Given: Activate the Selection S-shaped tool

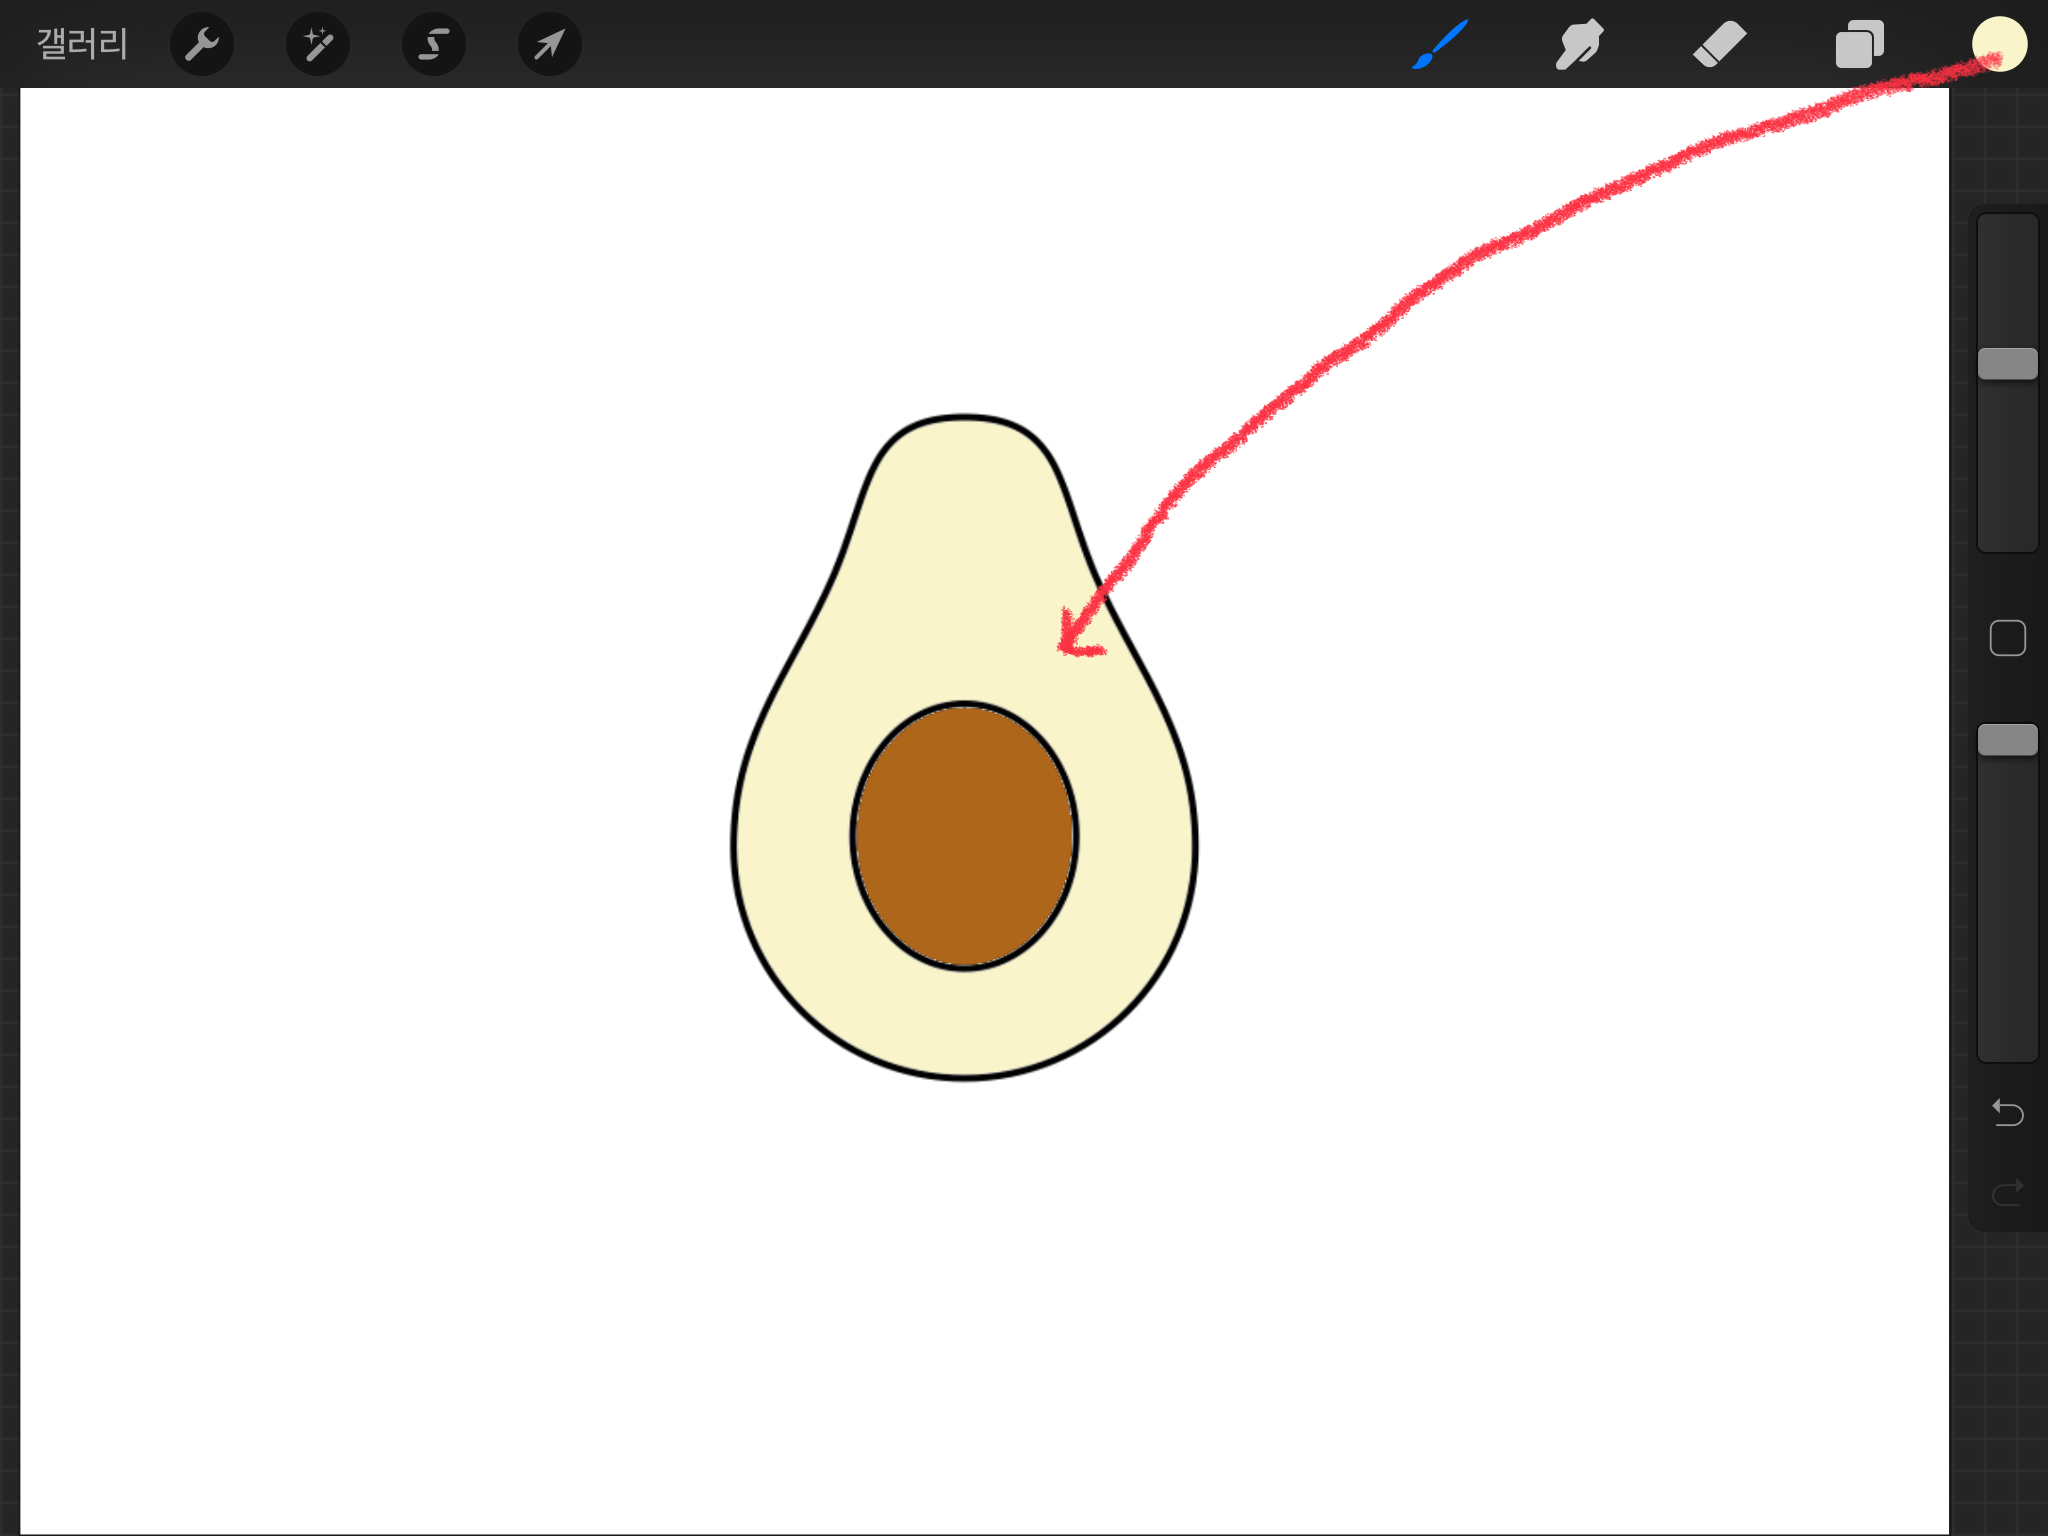Looking at the screenshot, I should tap(434, 44).
